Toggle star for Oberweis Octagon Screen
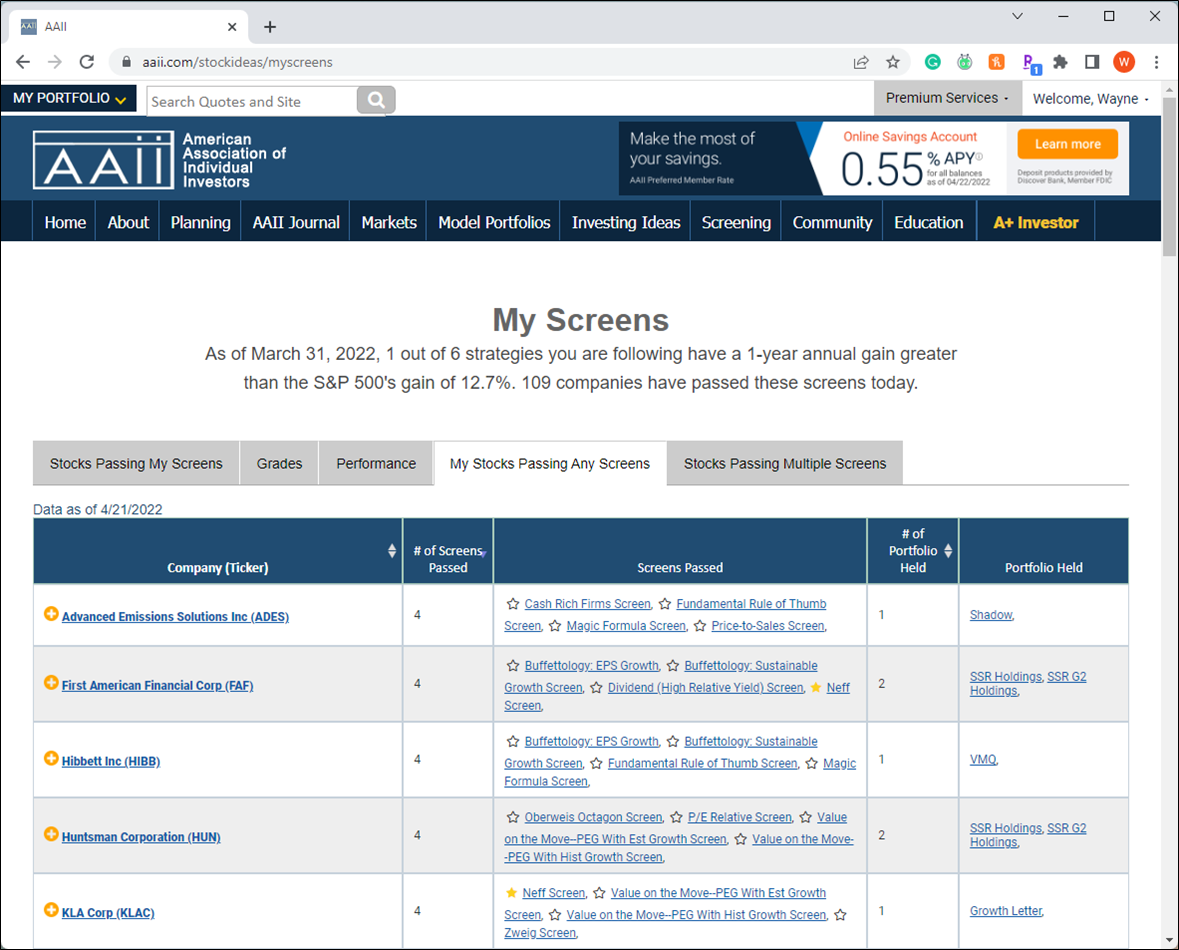The image size is (1179, 950). pos(513,818)
